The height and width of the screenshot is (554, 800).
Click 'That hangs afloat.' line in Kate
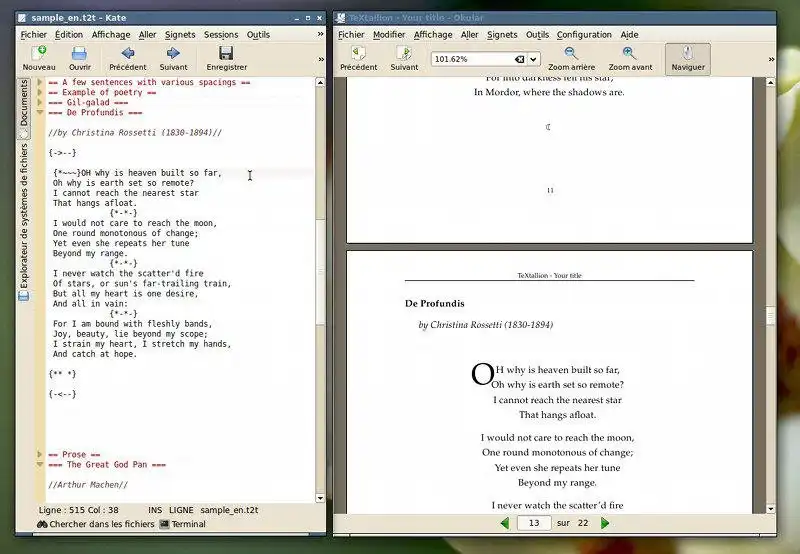[95, 203]
